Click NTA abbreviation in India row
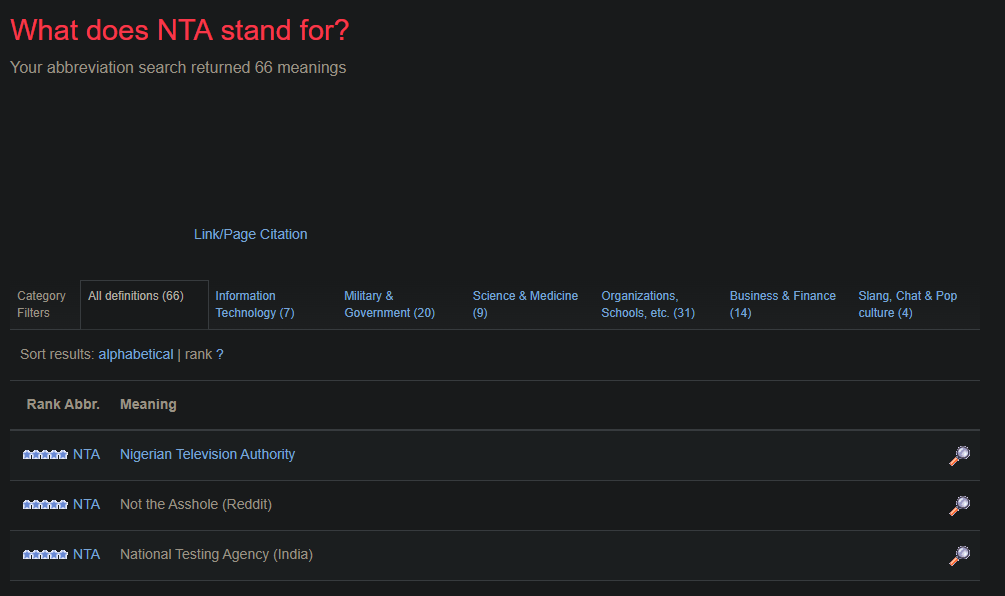Image resolution: width=1005 pixels, height=596 pixels. 87,554
